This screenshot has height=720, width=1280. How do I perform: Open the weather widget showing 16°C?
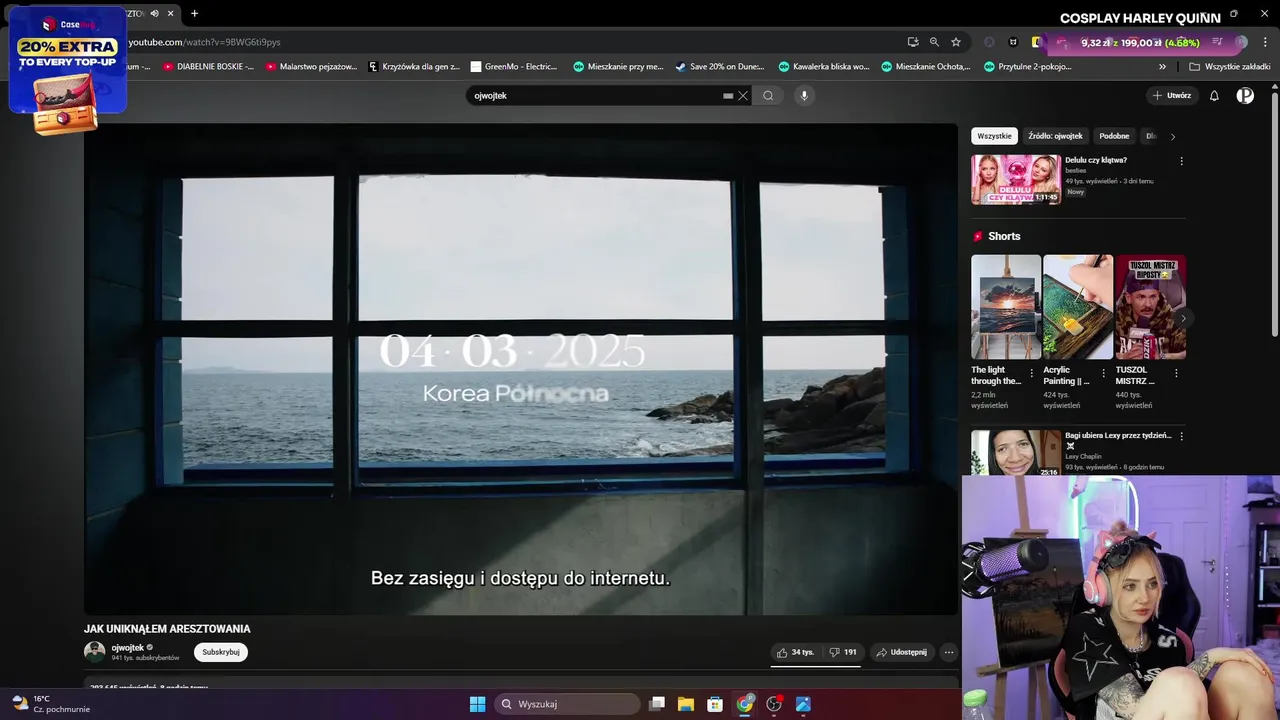click(52, 704)
